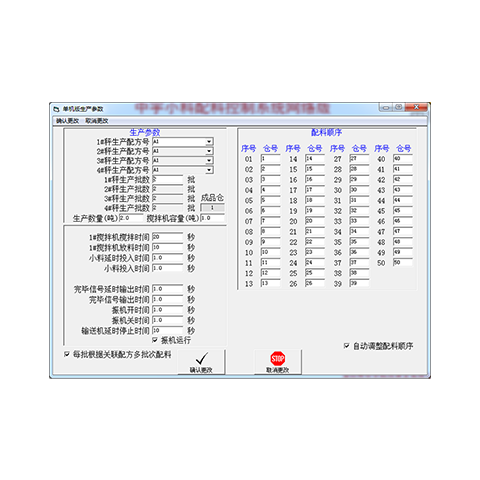Screen dimensions: 480x480
Task: Open the 确认更改 menu item
Action: click(x=67, y=121)
